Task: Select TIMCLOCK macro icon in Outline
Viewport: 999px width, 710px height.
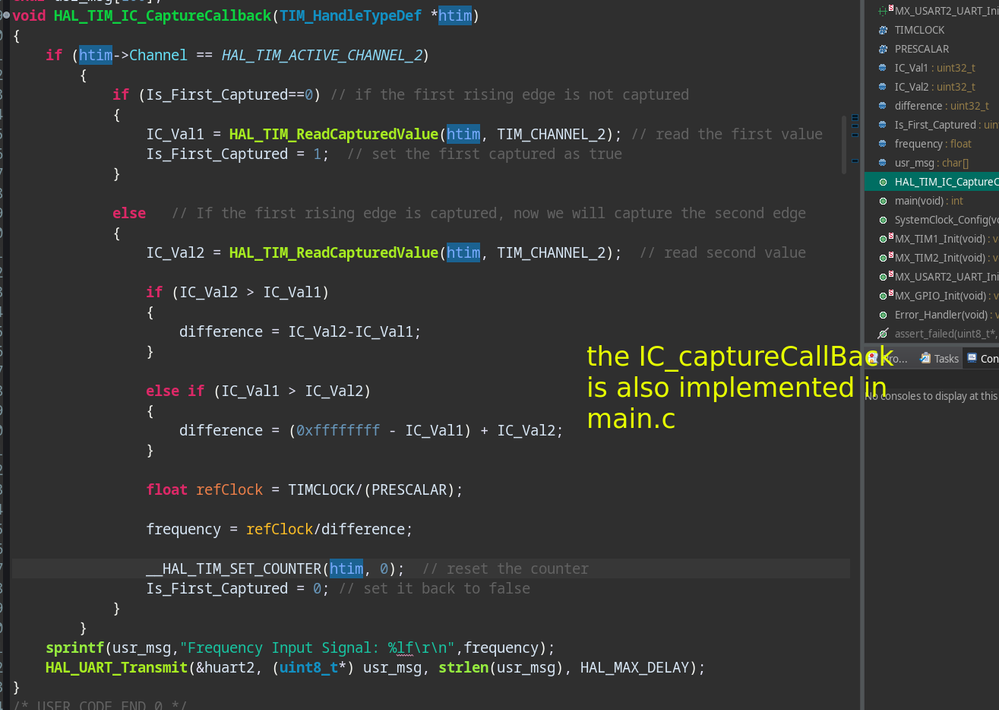Action: (x=883, y=30)
